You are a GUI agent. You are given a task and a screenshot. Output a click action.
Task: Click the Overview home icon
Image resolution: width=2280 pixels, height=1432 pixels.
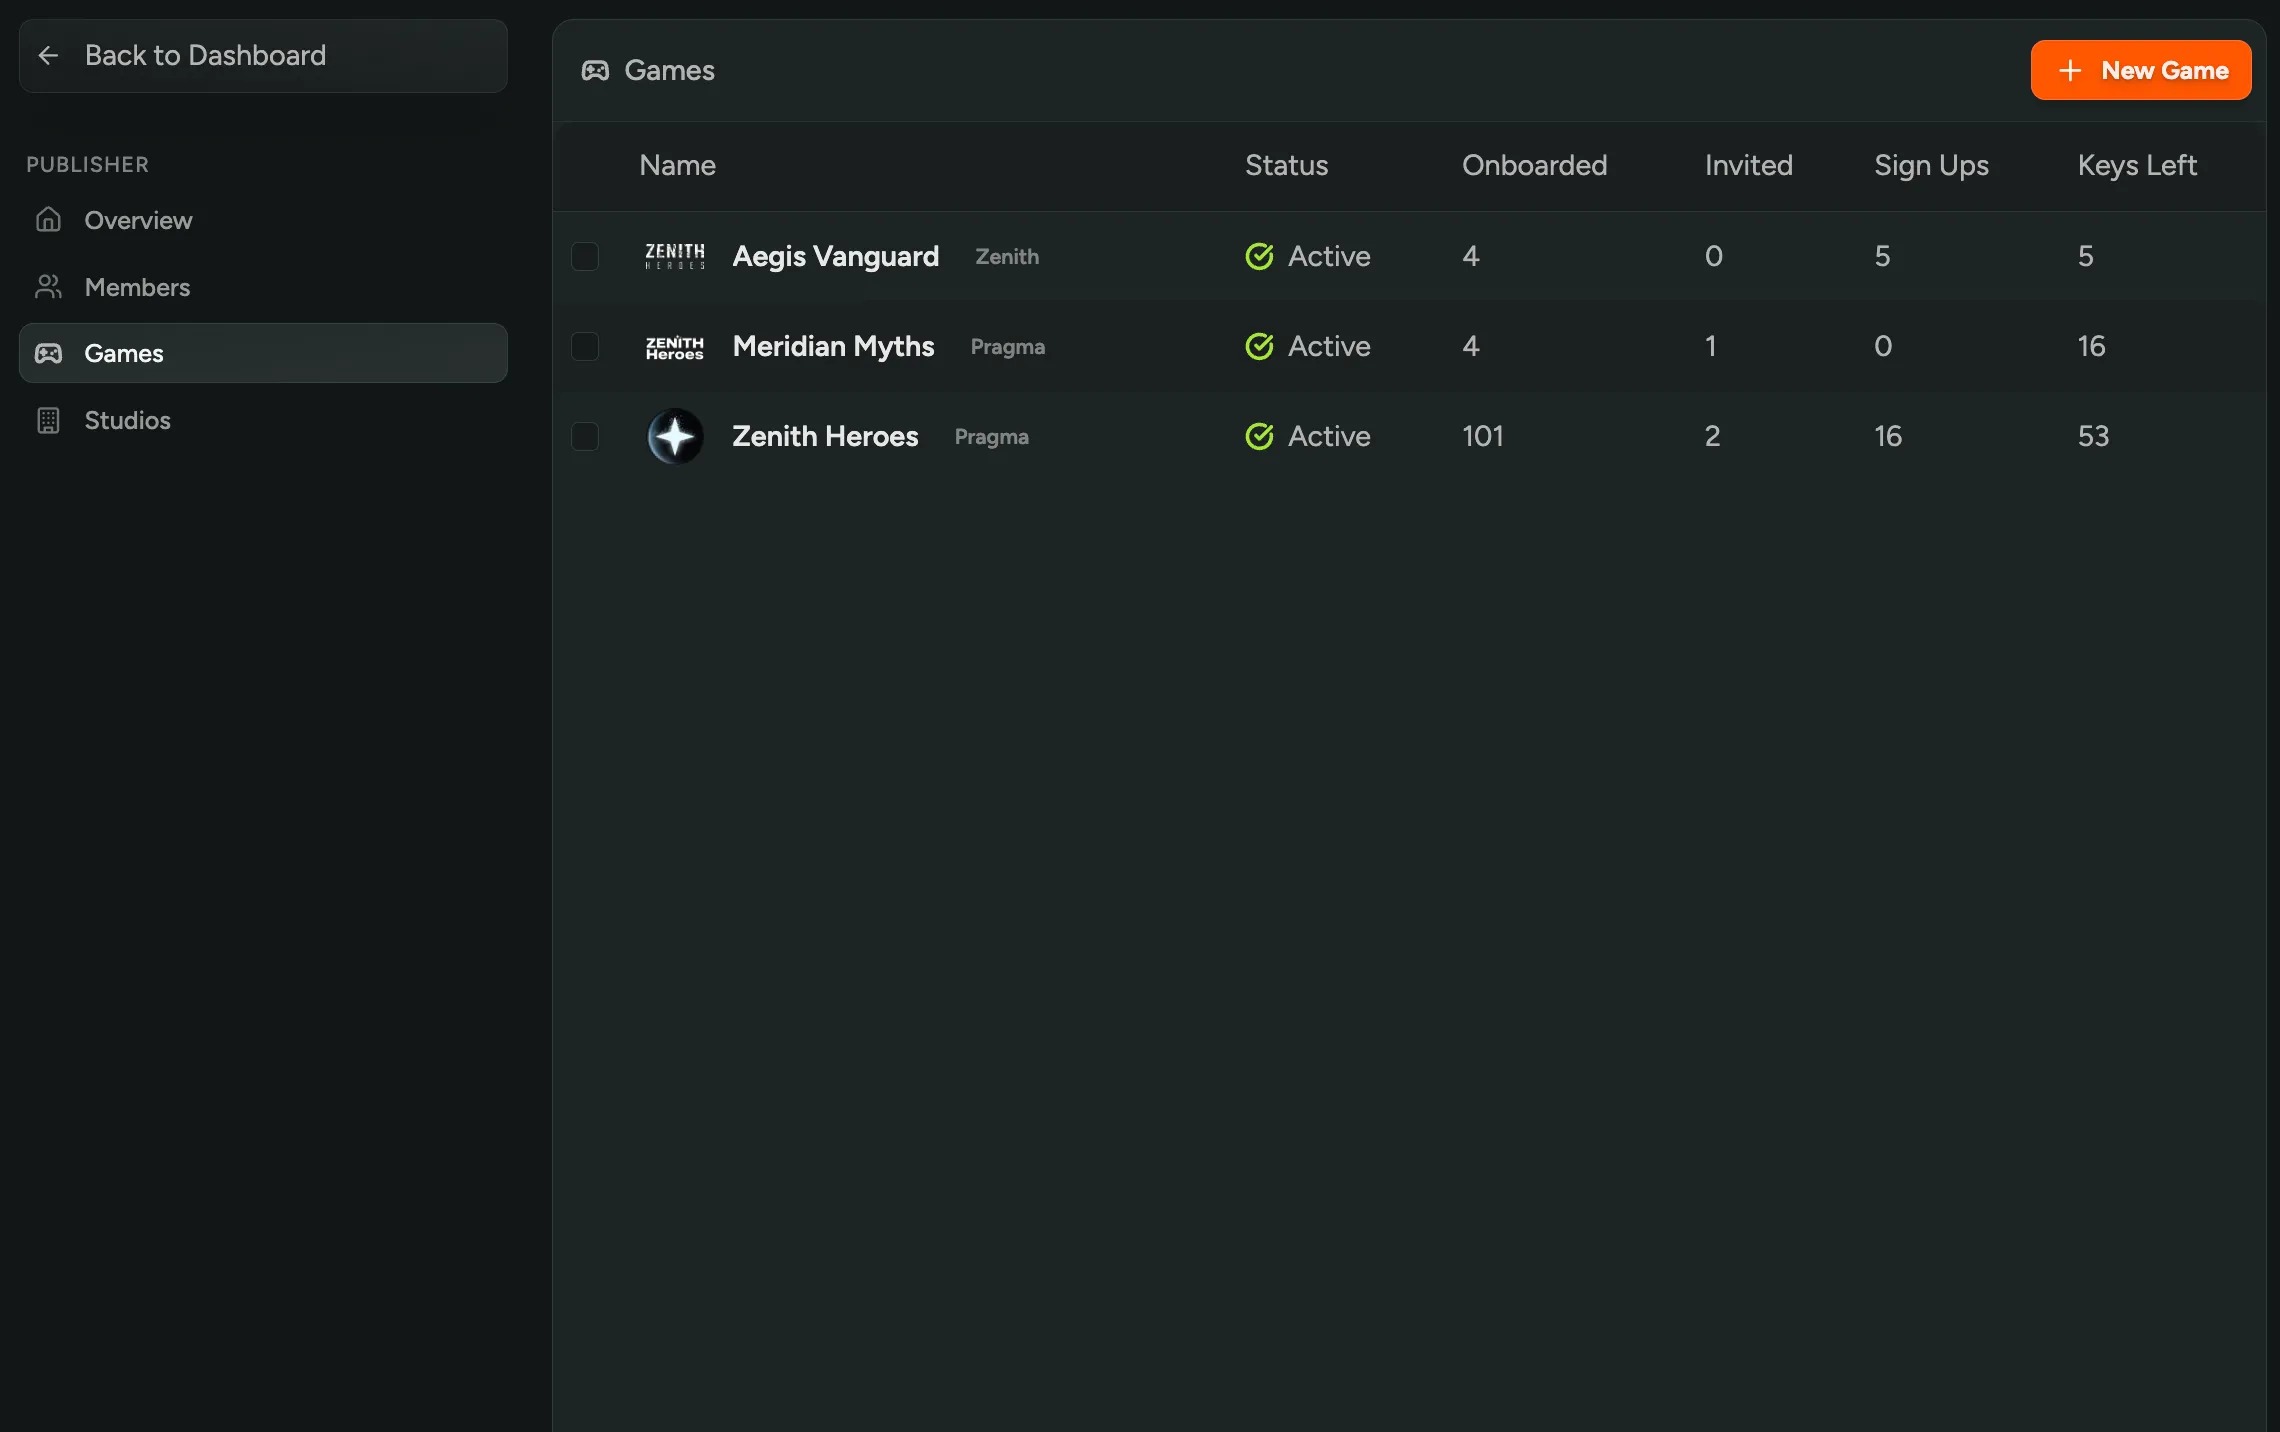coord(48,220)
